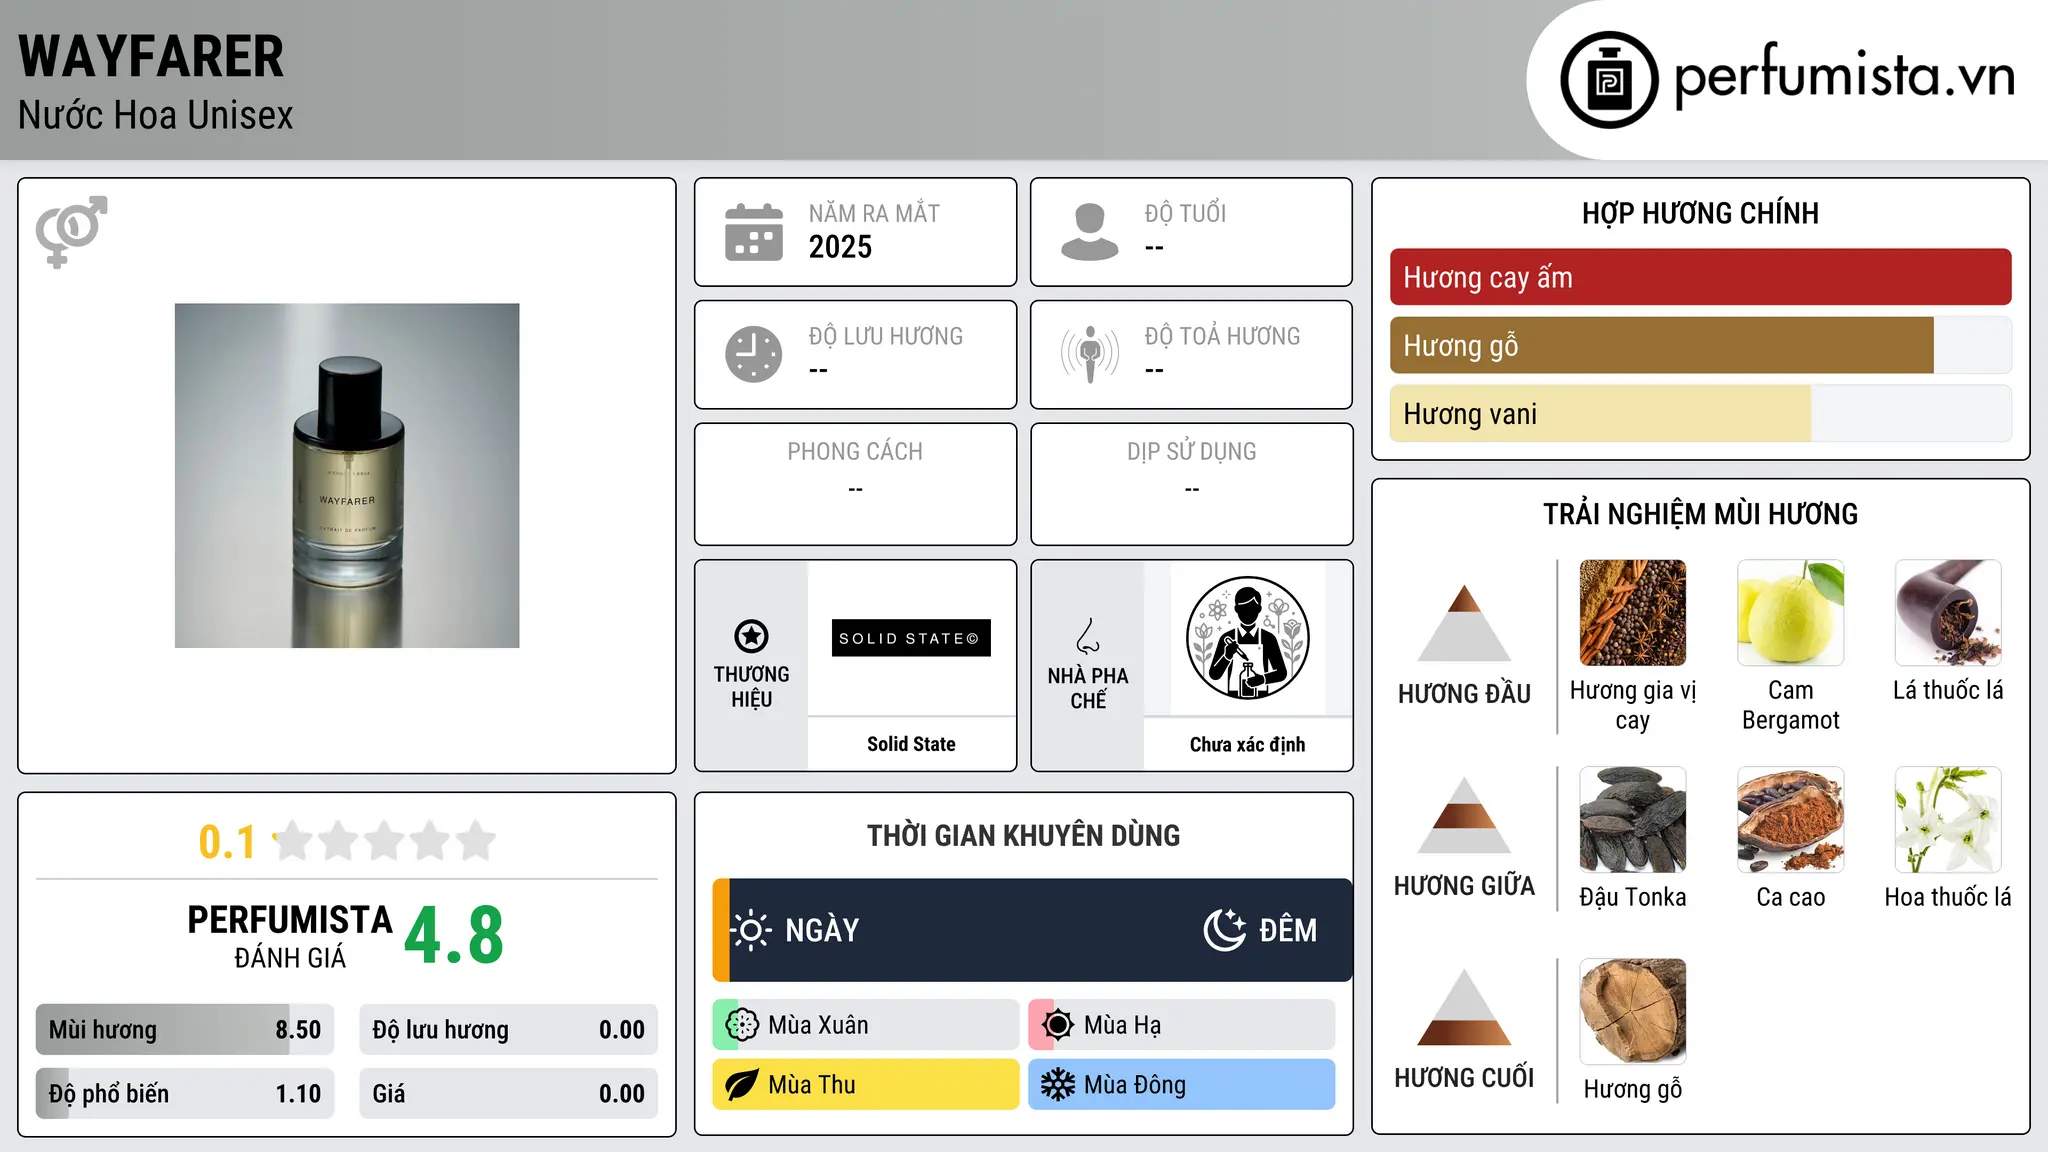The width and height of the screenshot is (2048, 1152).
Task: Select the Mùa Thu season label
Action: click(x=812, y=1085)
